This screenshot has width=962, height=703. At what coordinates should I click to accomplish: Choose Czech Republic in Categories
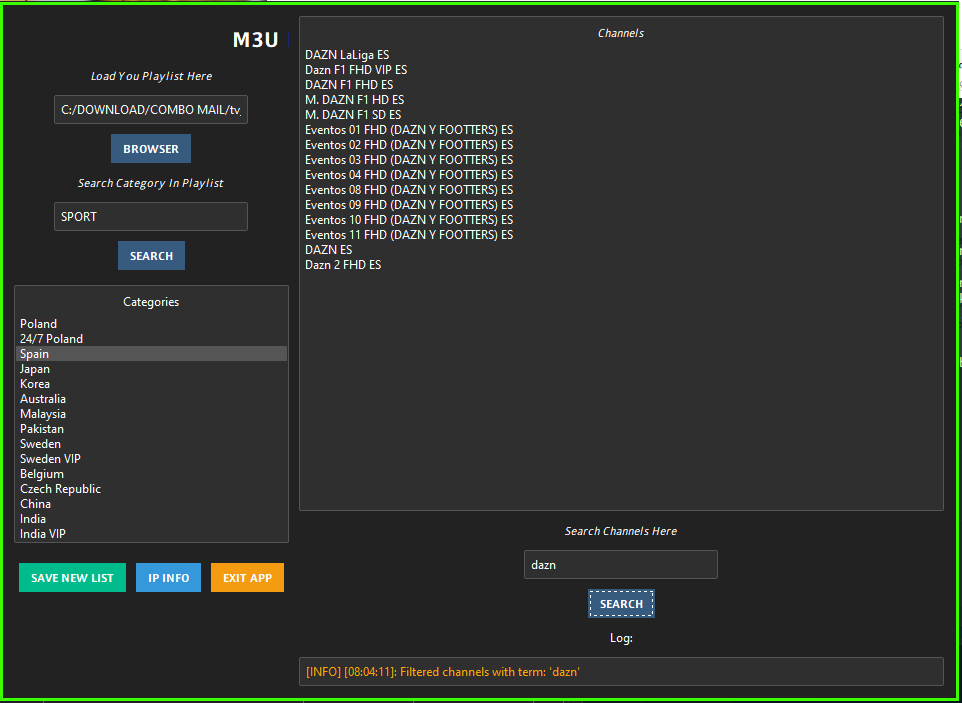pos(152,489)
